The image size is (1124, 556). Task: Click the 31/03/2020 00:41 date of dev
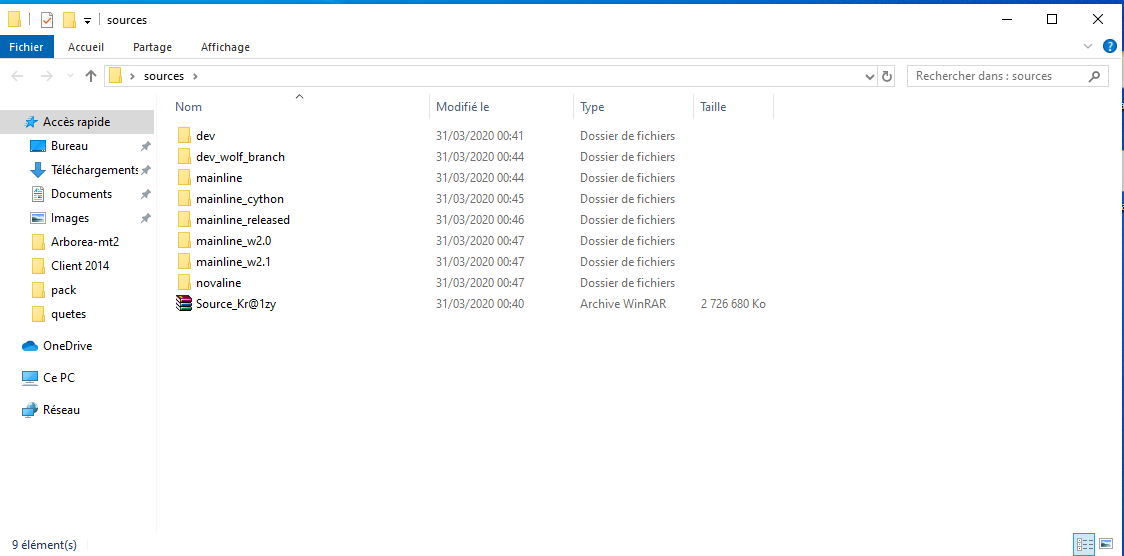click(480, 135)
